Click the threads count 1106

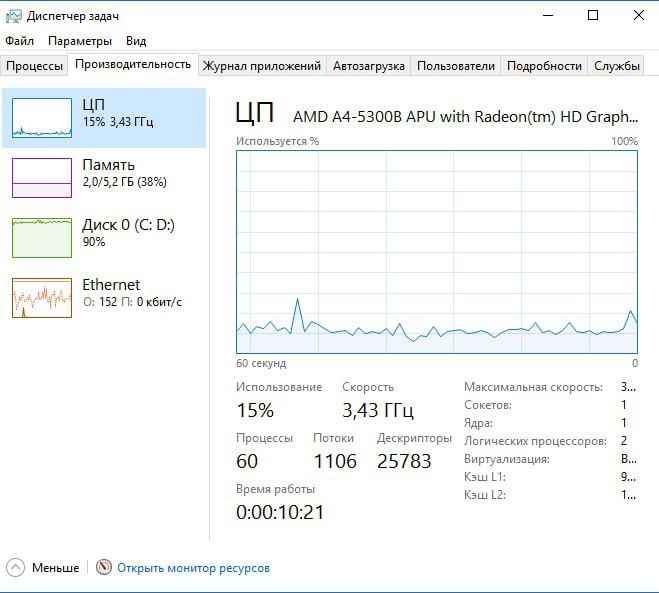pos(335,461)
